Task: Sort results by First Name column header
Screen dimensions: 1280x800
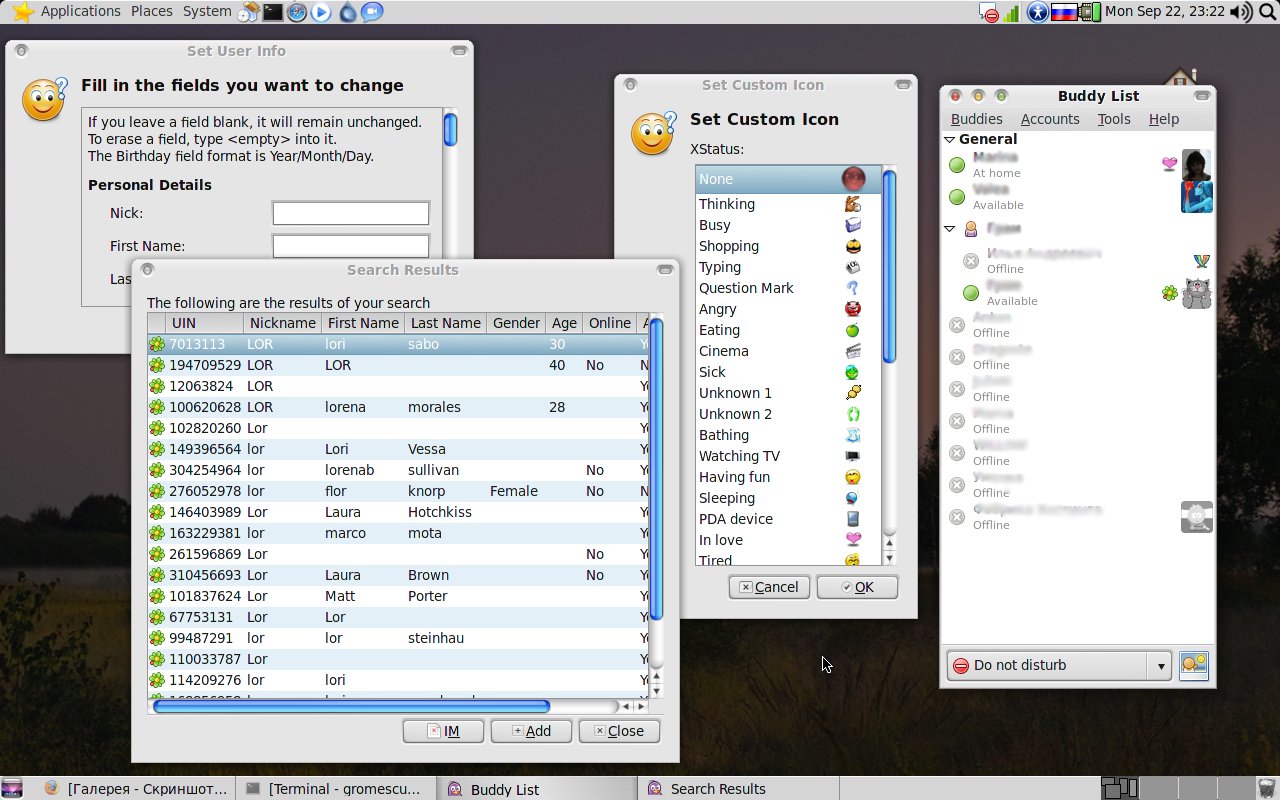Action: coord(363,323)
